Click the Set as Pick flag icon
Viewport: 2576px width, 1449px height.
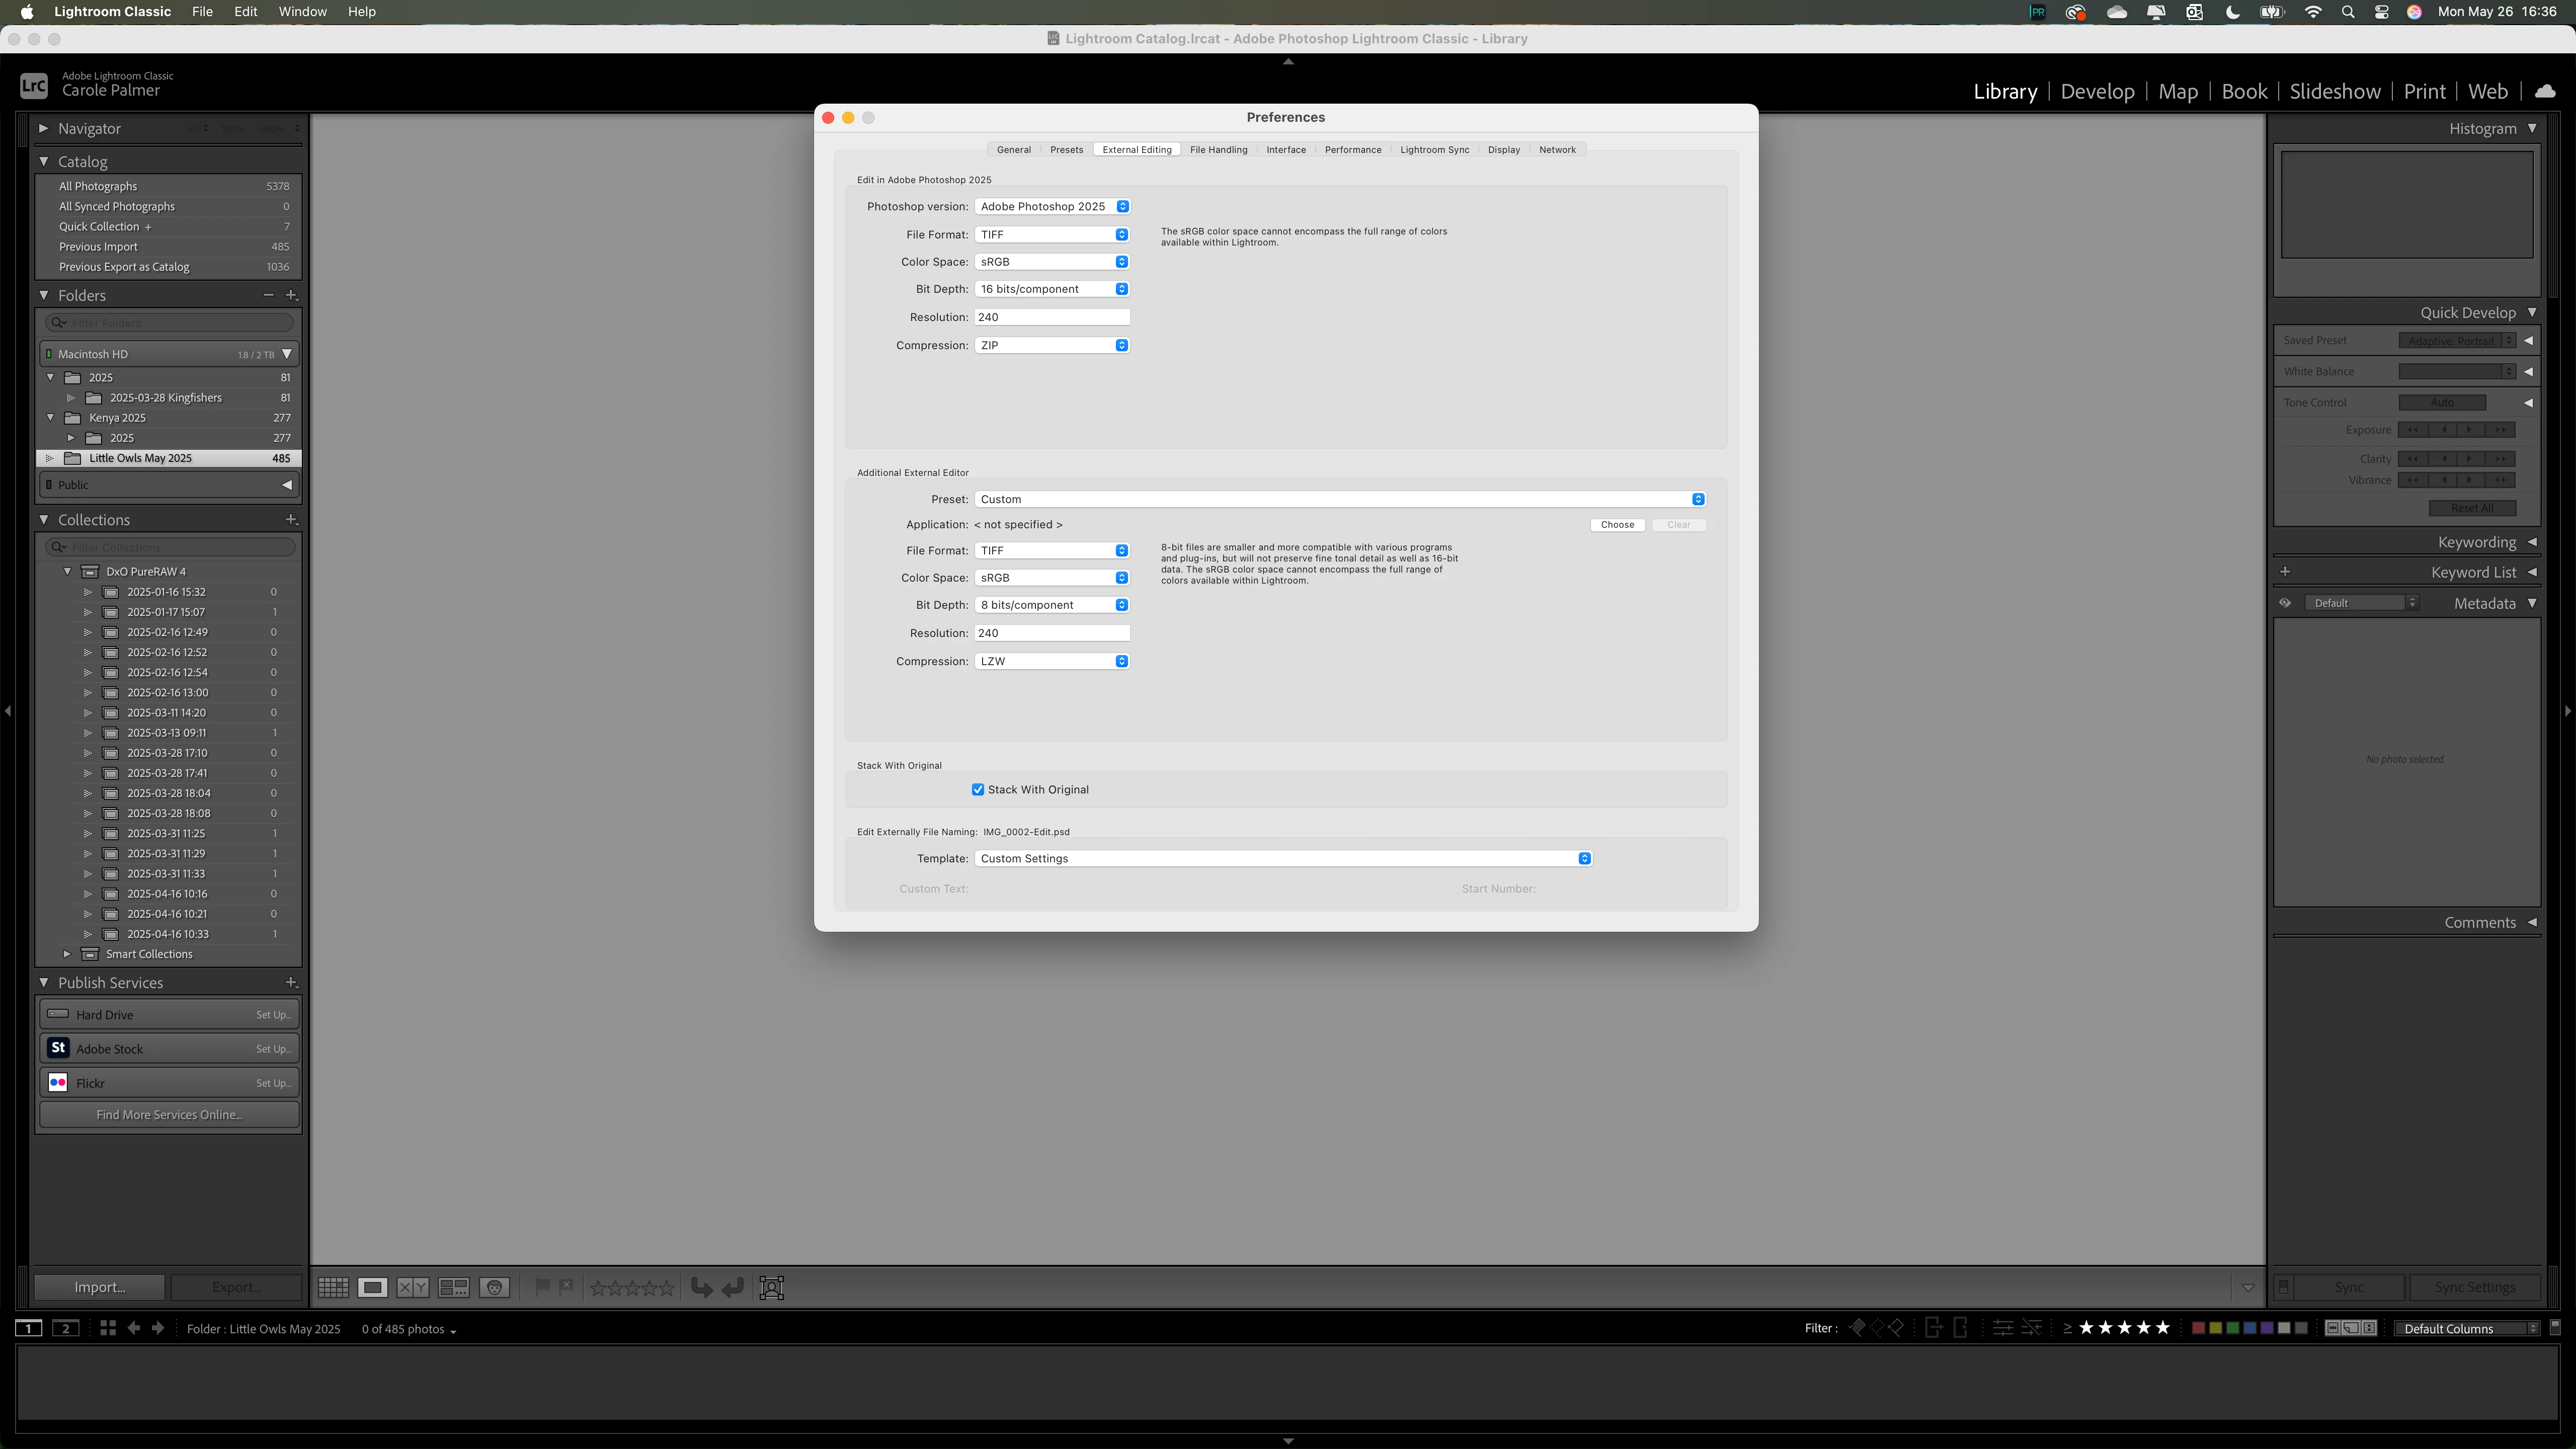(542, 1287)
